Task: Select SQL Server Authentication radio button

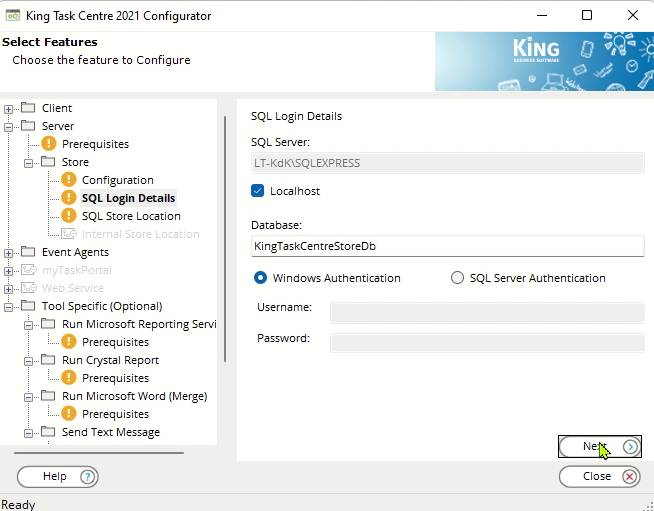Action: 457,278
